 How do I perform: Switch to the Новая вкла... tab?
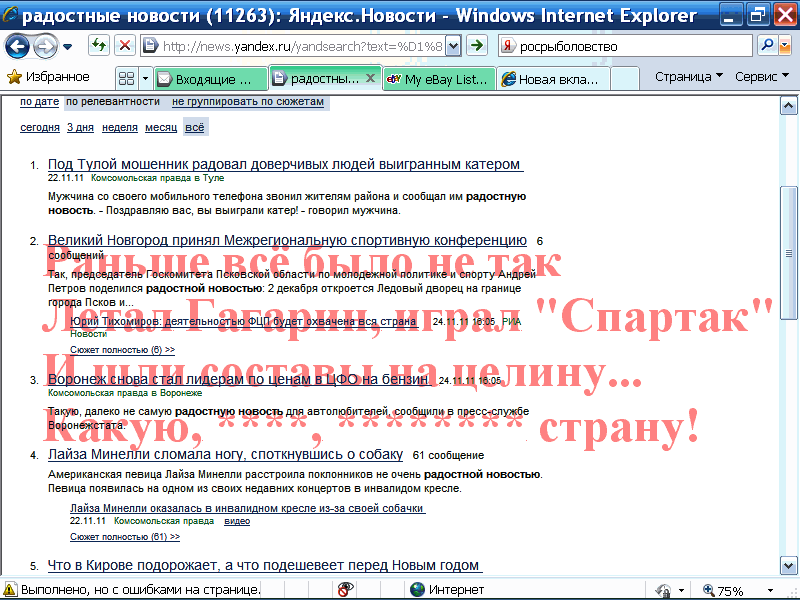(553, 79)
